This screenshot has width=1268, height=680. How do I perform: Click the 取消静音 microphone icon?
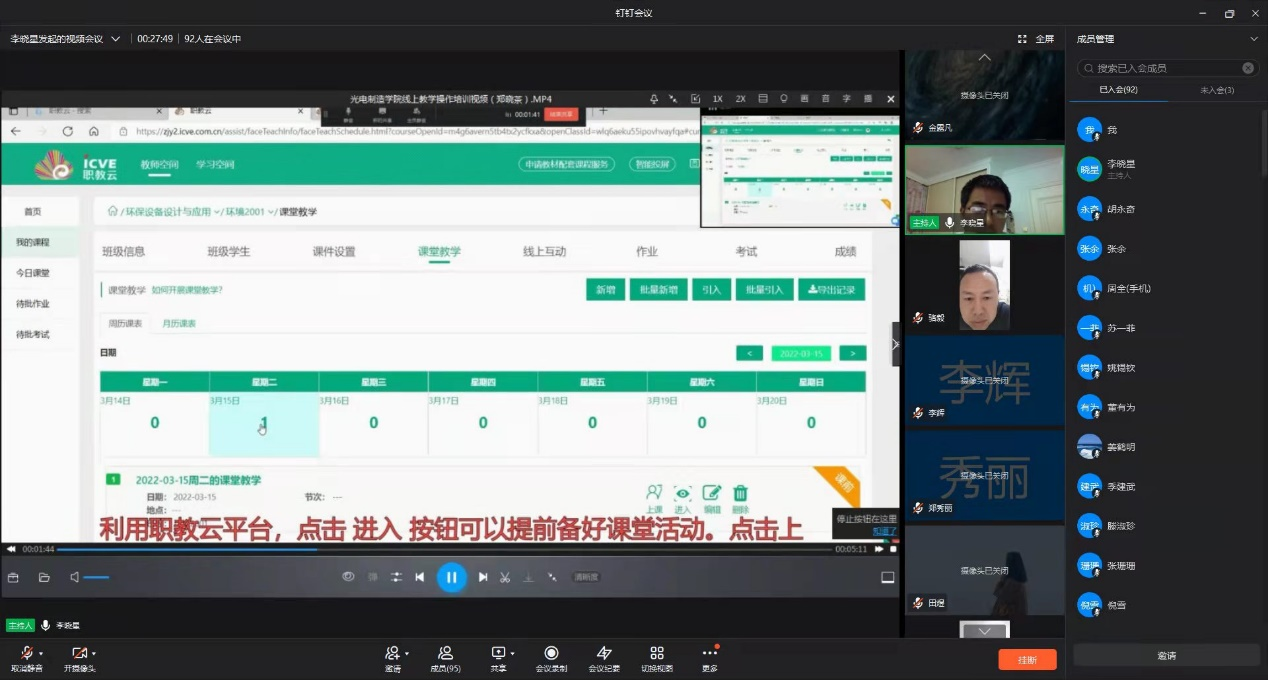(26, 653)
